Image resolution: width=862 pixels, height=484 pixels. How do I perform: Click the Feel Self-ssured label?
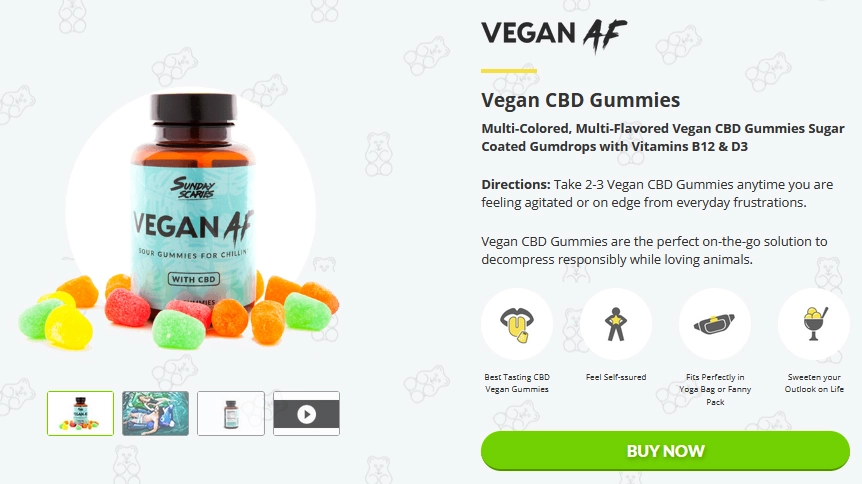point(616,377)
